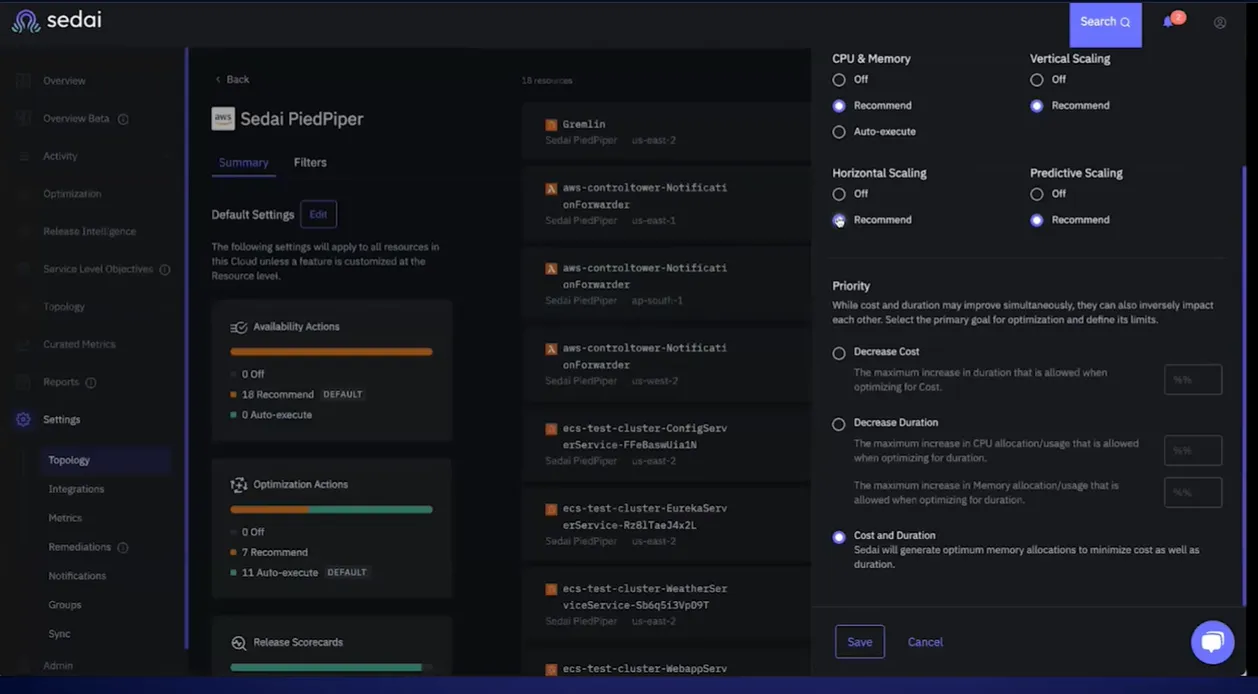Set CPU & Memory to Off
The height and width of the screenshot is (694, 1258).
point(839,80)
